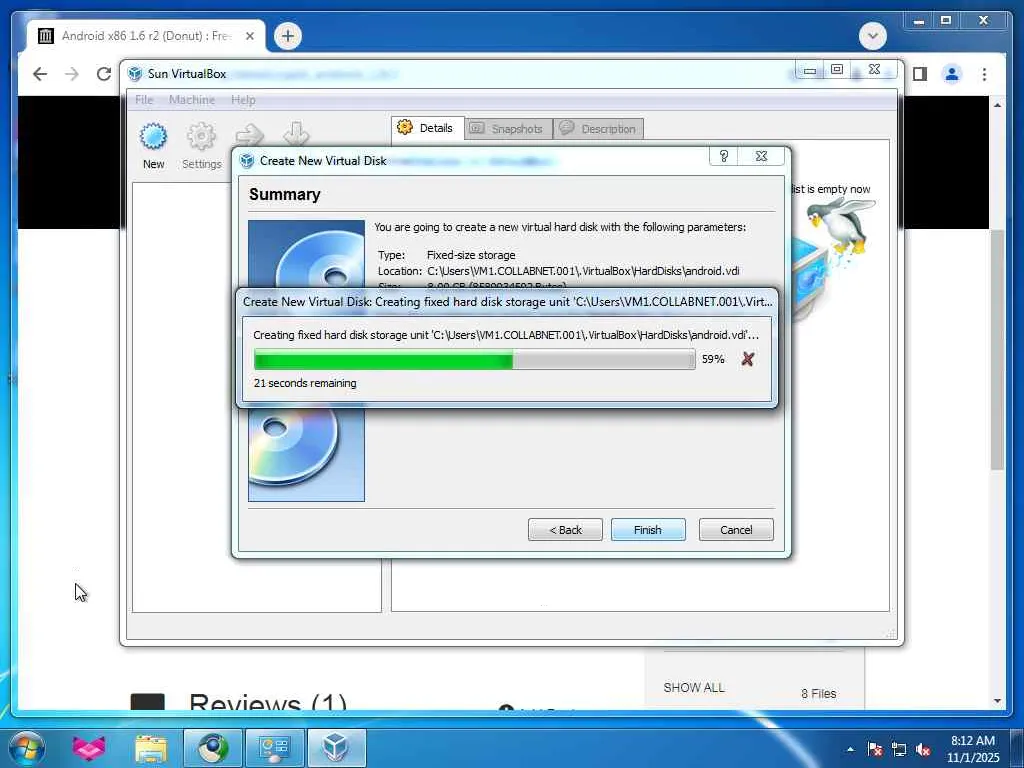The height and width of the screenshot is (768, 1024).
Task: Click the muted volume tray icon
Action: 923,749
